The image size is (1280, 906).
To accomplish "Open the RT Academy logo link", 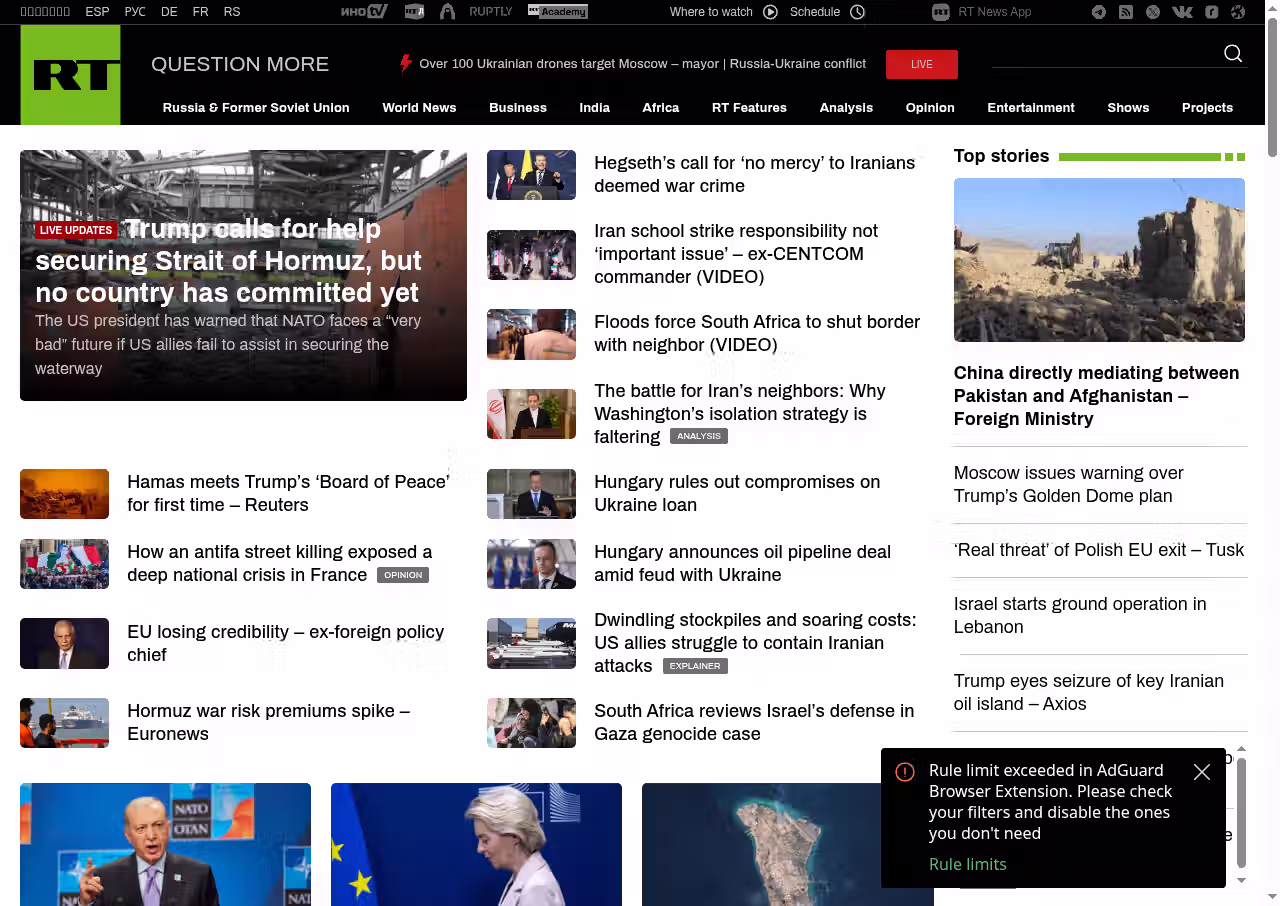I will point(557,12).
